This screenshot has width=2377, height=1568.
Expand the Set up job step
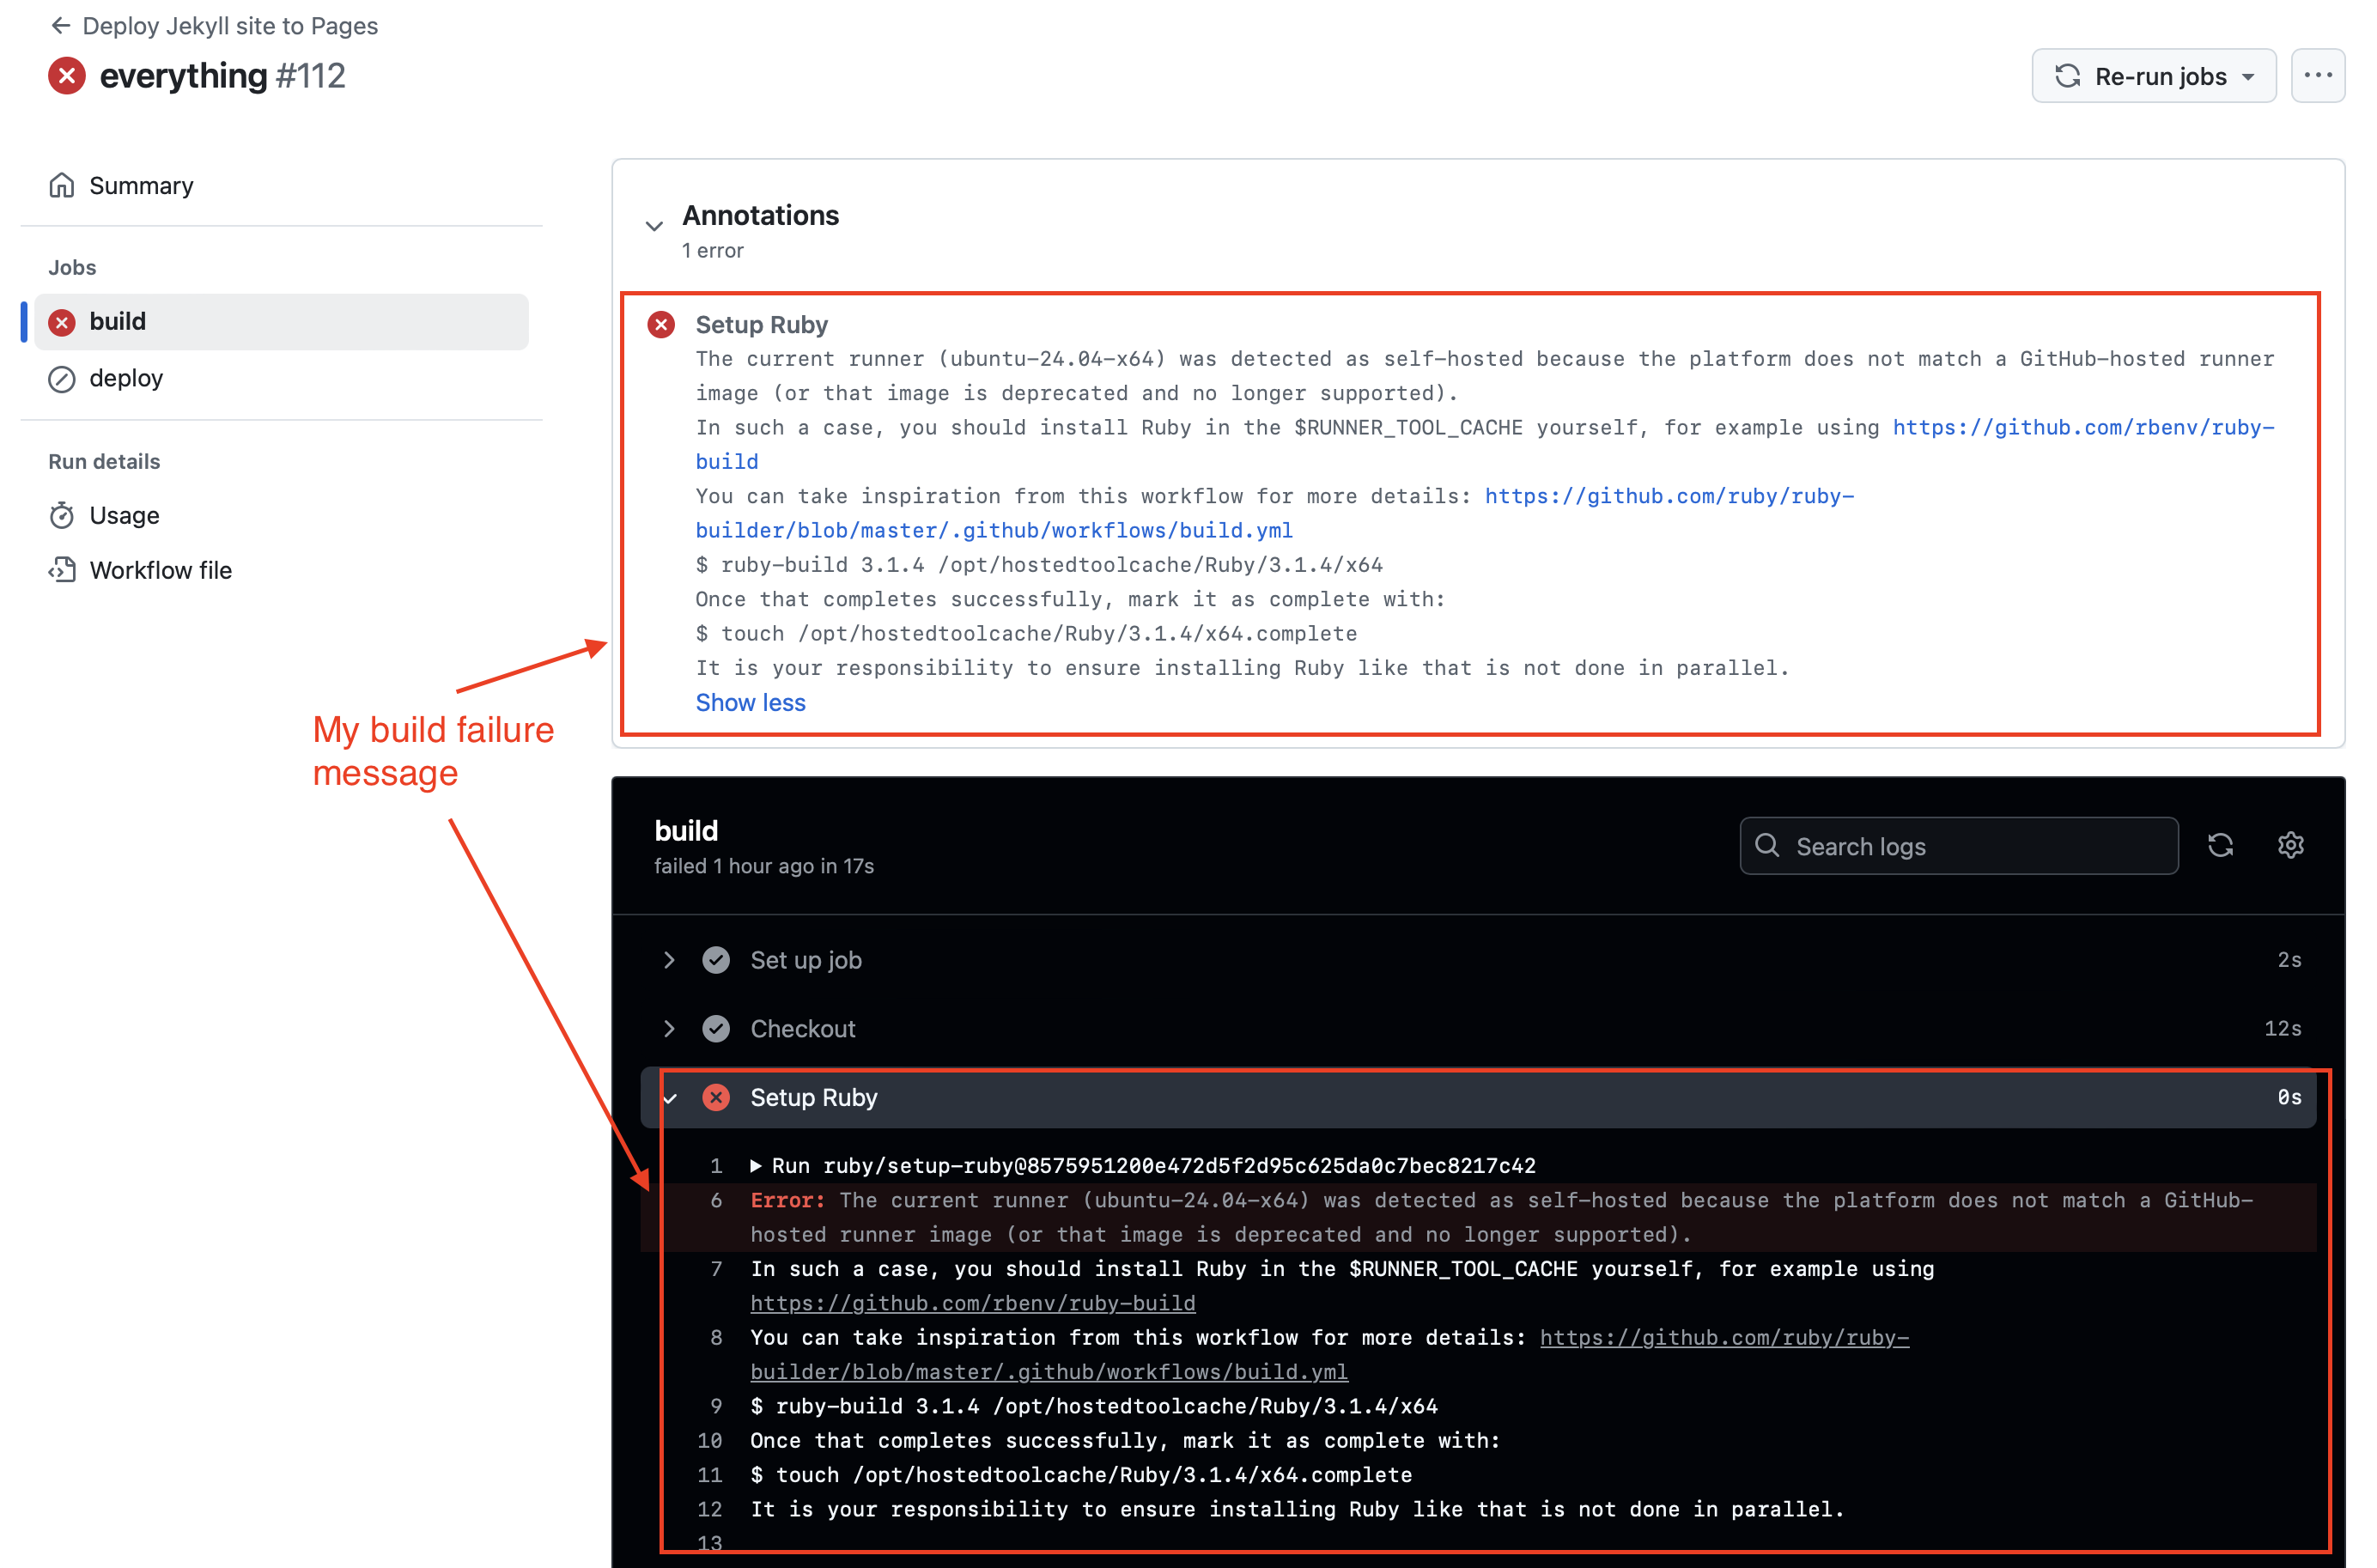coord(672,961)
